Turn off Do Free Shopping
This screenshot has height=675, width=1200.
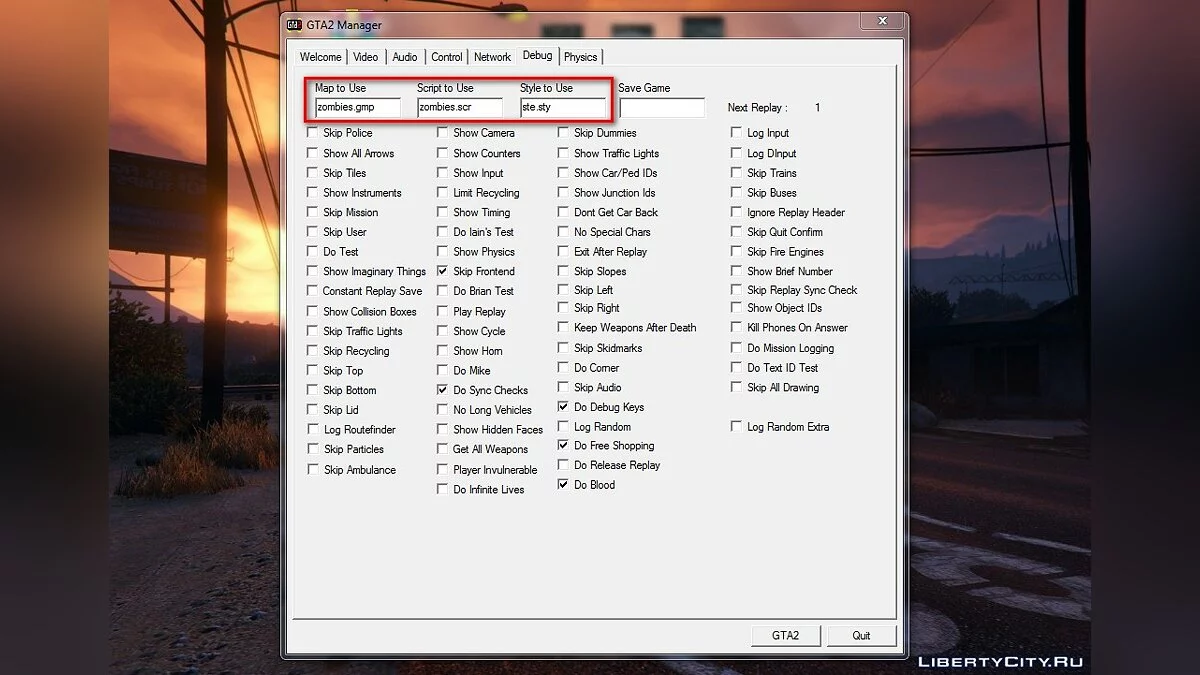(x=564, y=446)
